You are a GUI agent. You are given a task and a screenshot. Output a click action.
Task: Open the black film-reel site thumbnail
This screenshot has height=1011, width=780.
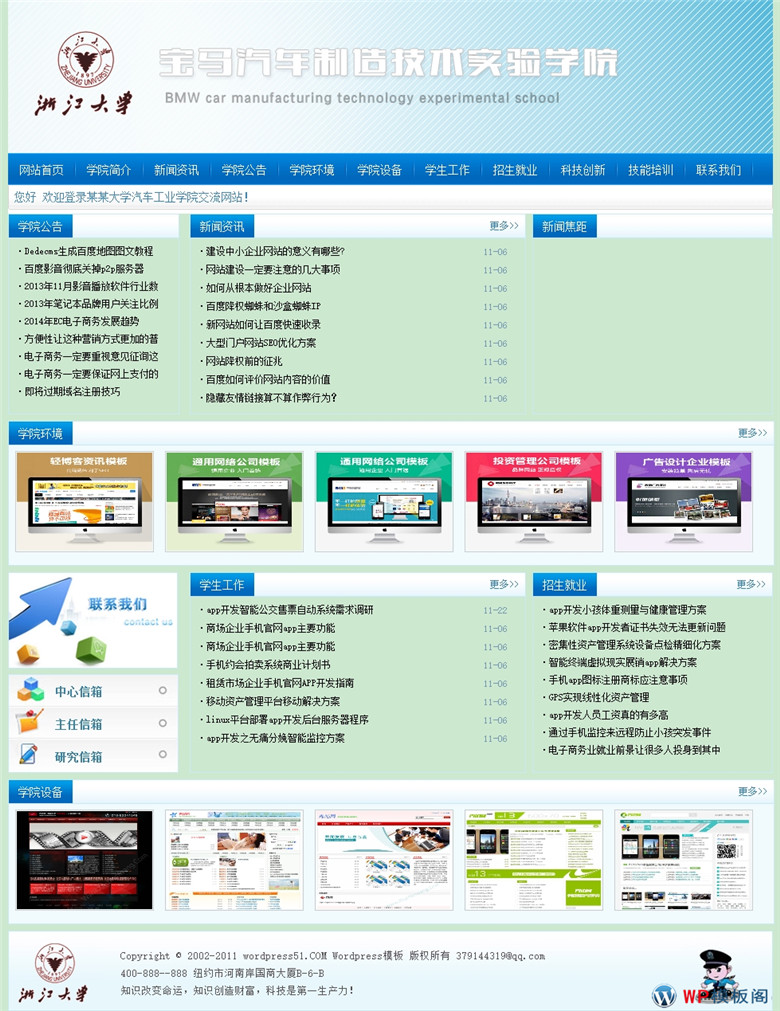[84, 860]
